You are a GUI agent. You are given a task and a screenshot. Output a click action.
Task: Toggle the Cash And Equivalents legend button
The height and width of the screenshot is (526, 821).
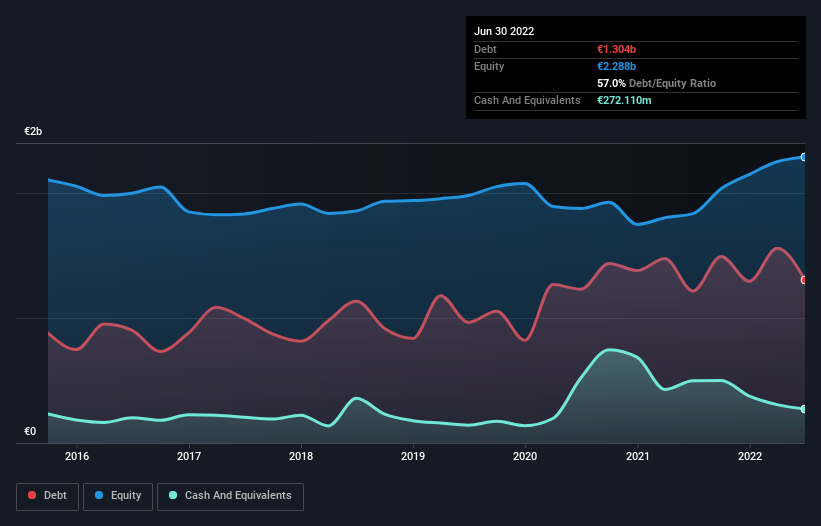(230, 496)
